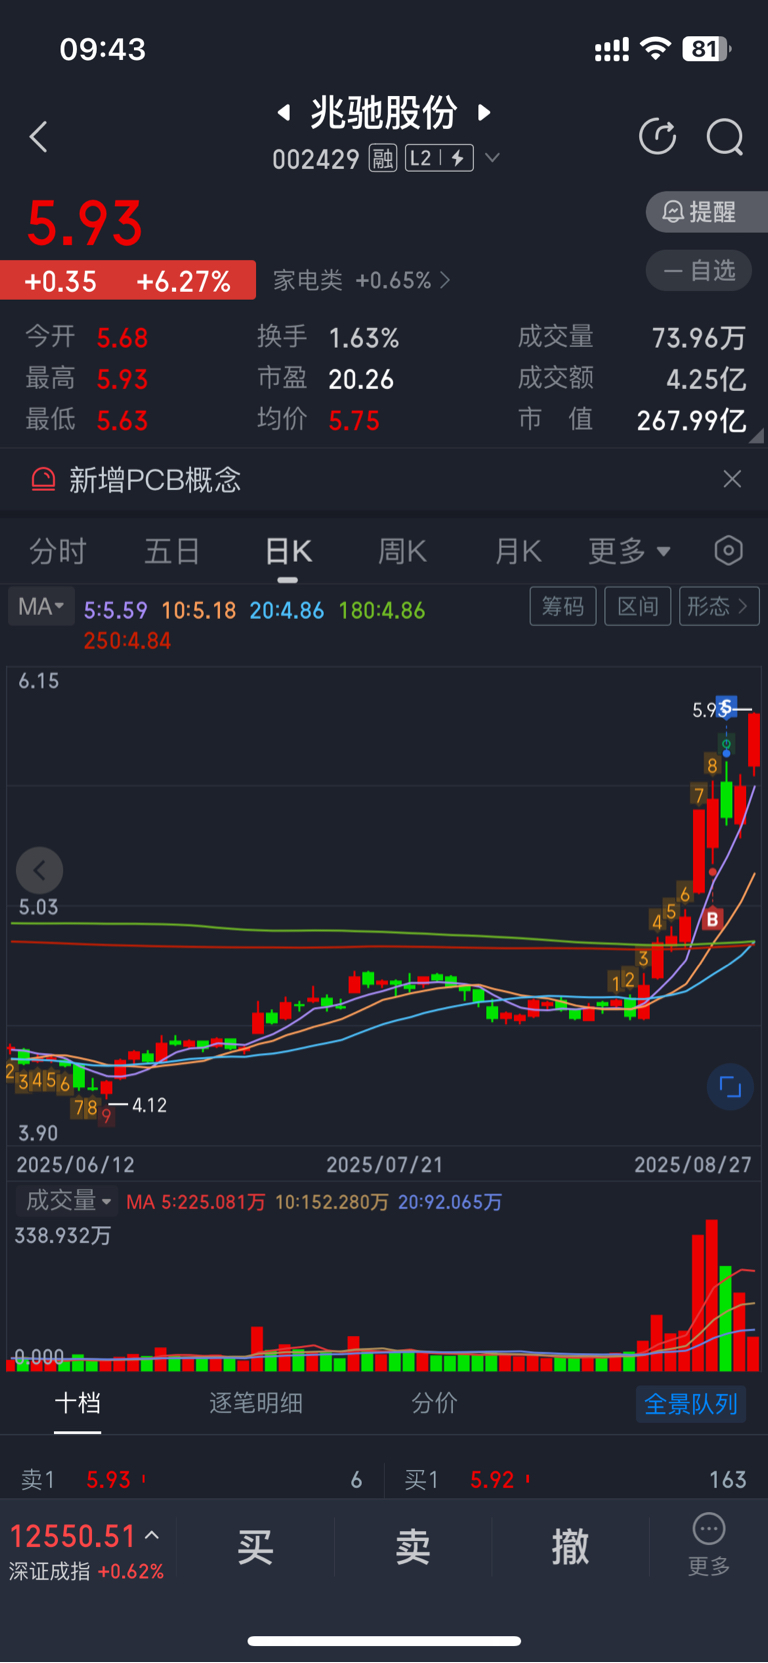This screenshot has width=768, height=1663.
Task: Switch to 周K chart tab
Action: point(402,551)
